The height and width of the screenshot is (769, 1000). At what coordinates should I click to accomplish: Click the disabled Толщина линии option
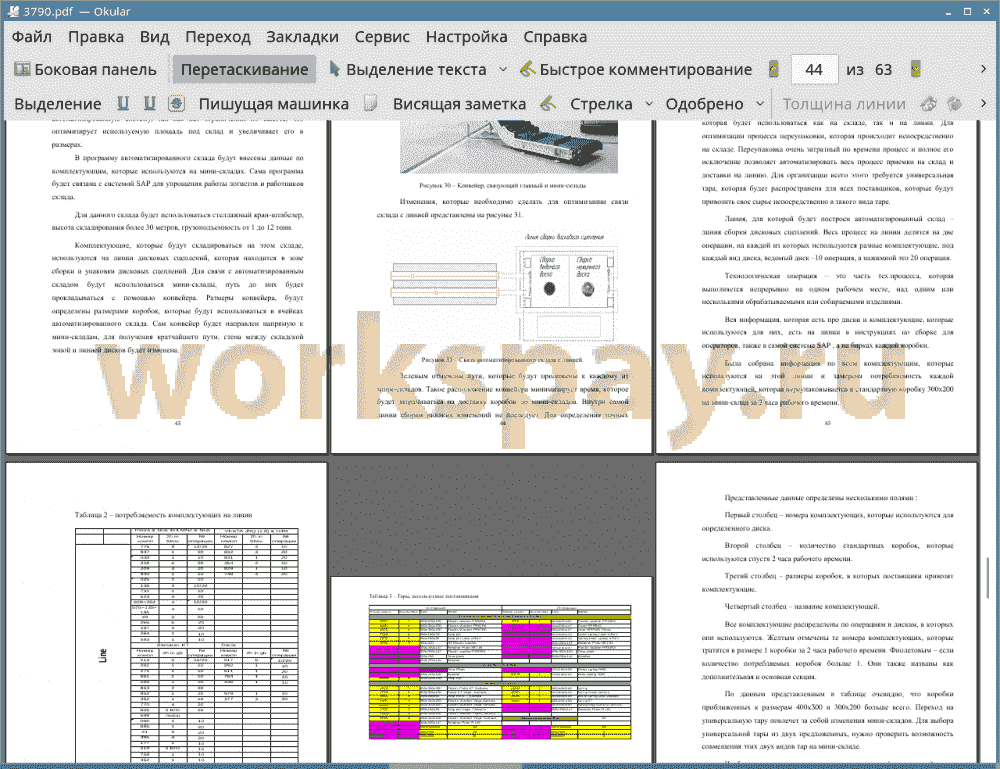click(x=844, y=104)
